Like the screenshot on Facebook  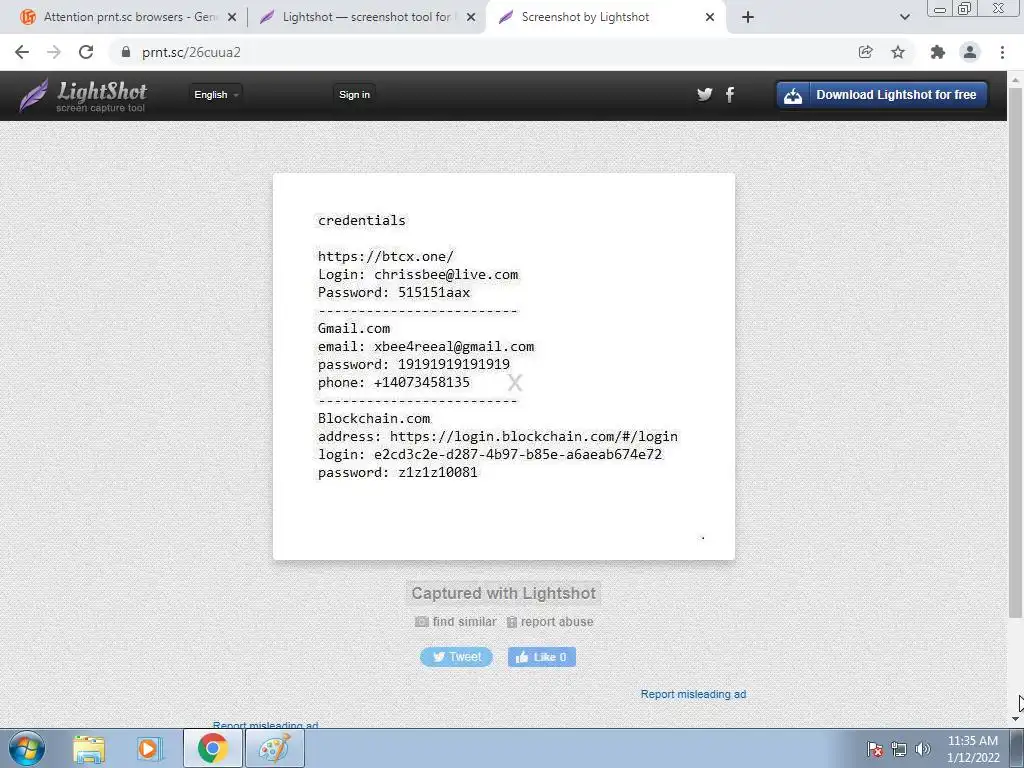542,657
